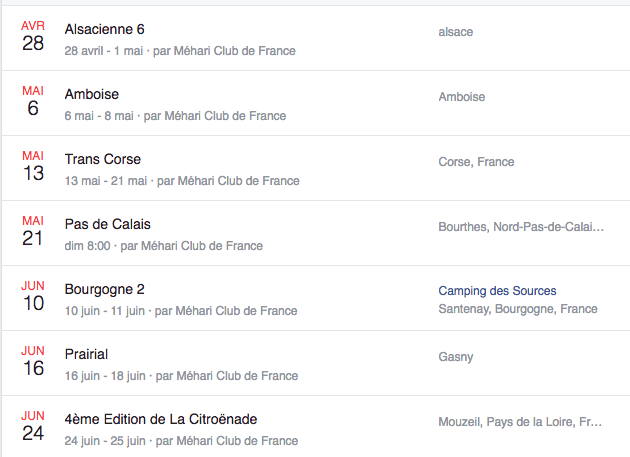The image size is (630, 457).
Task: Click the JUN 16 date badge
Action: [33, 362]
